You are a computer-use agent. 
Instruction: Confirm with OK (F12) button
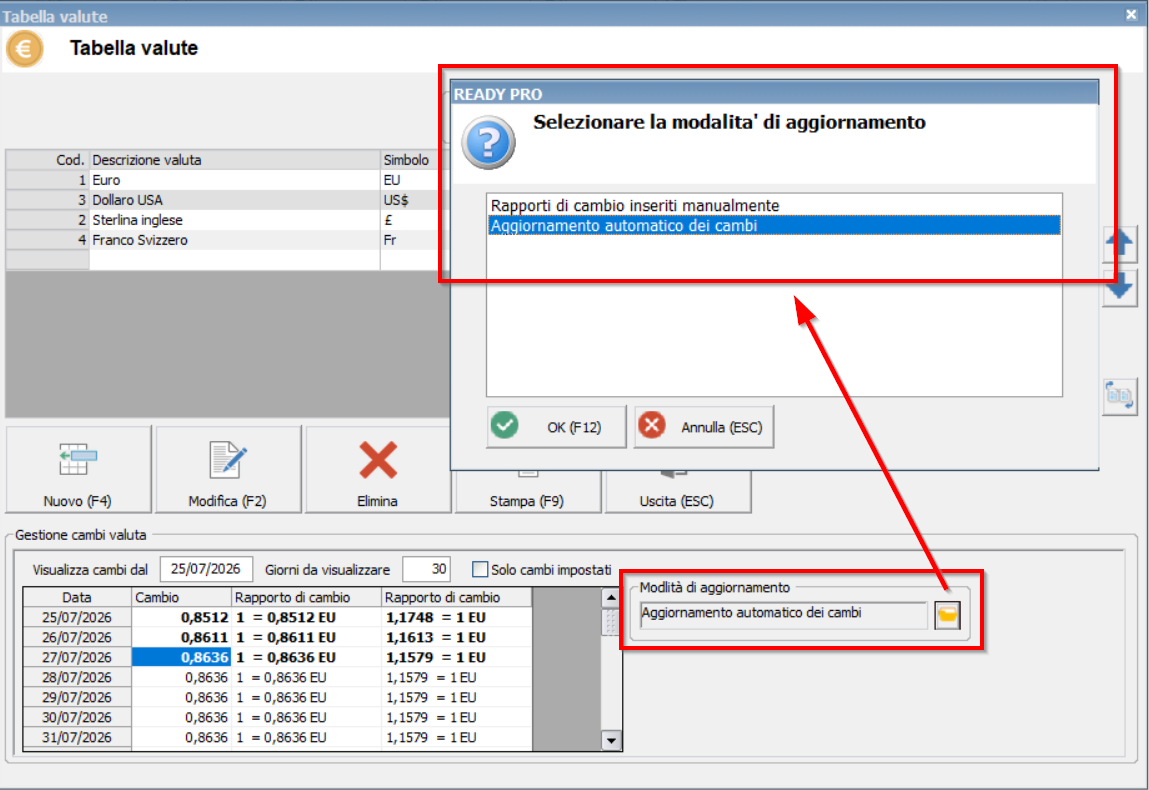point(556,427)
